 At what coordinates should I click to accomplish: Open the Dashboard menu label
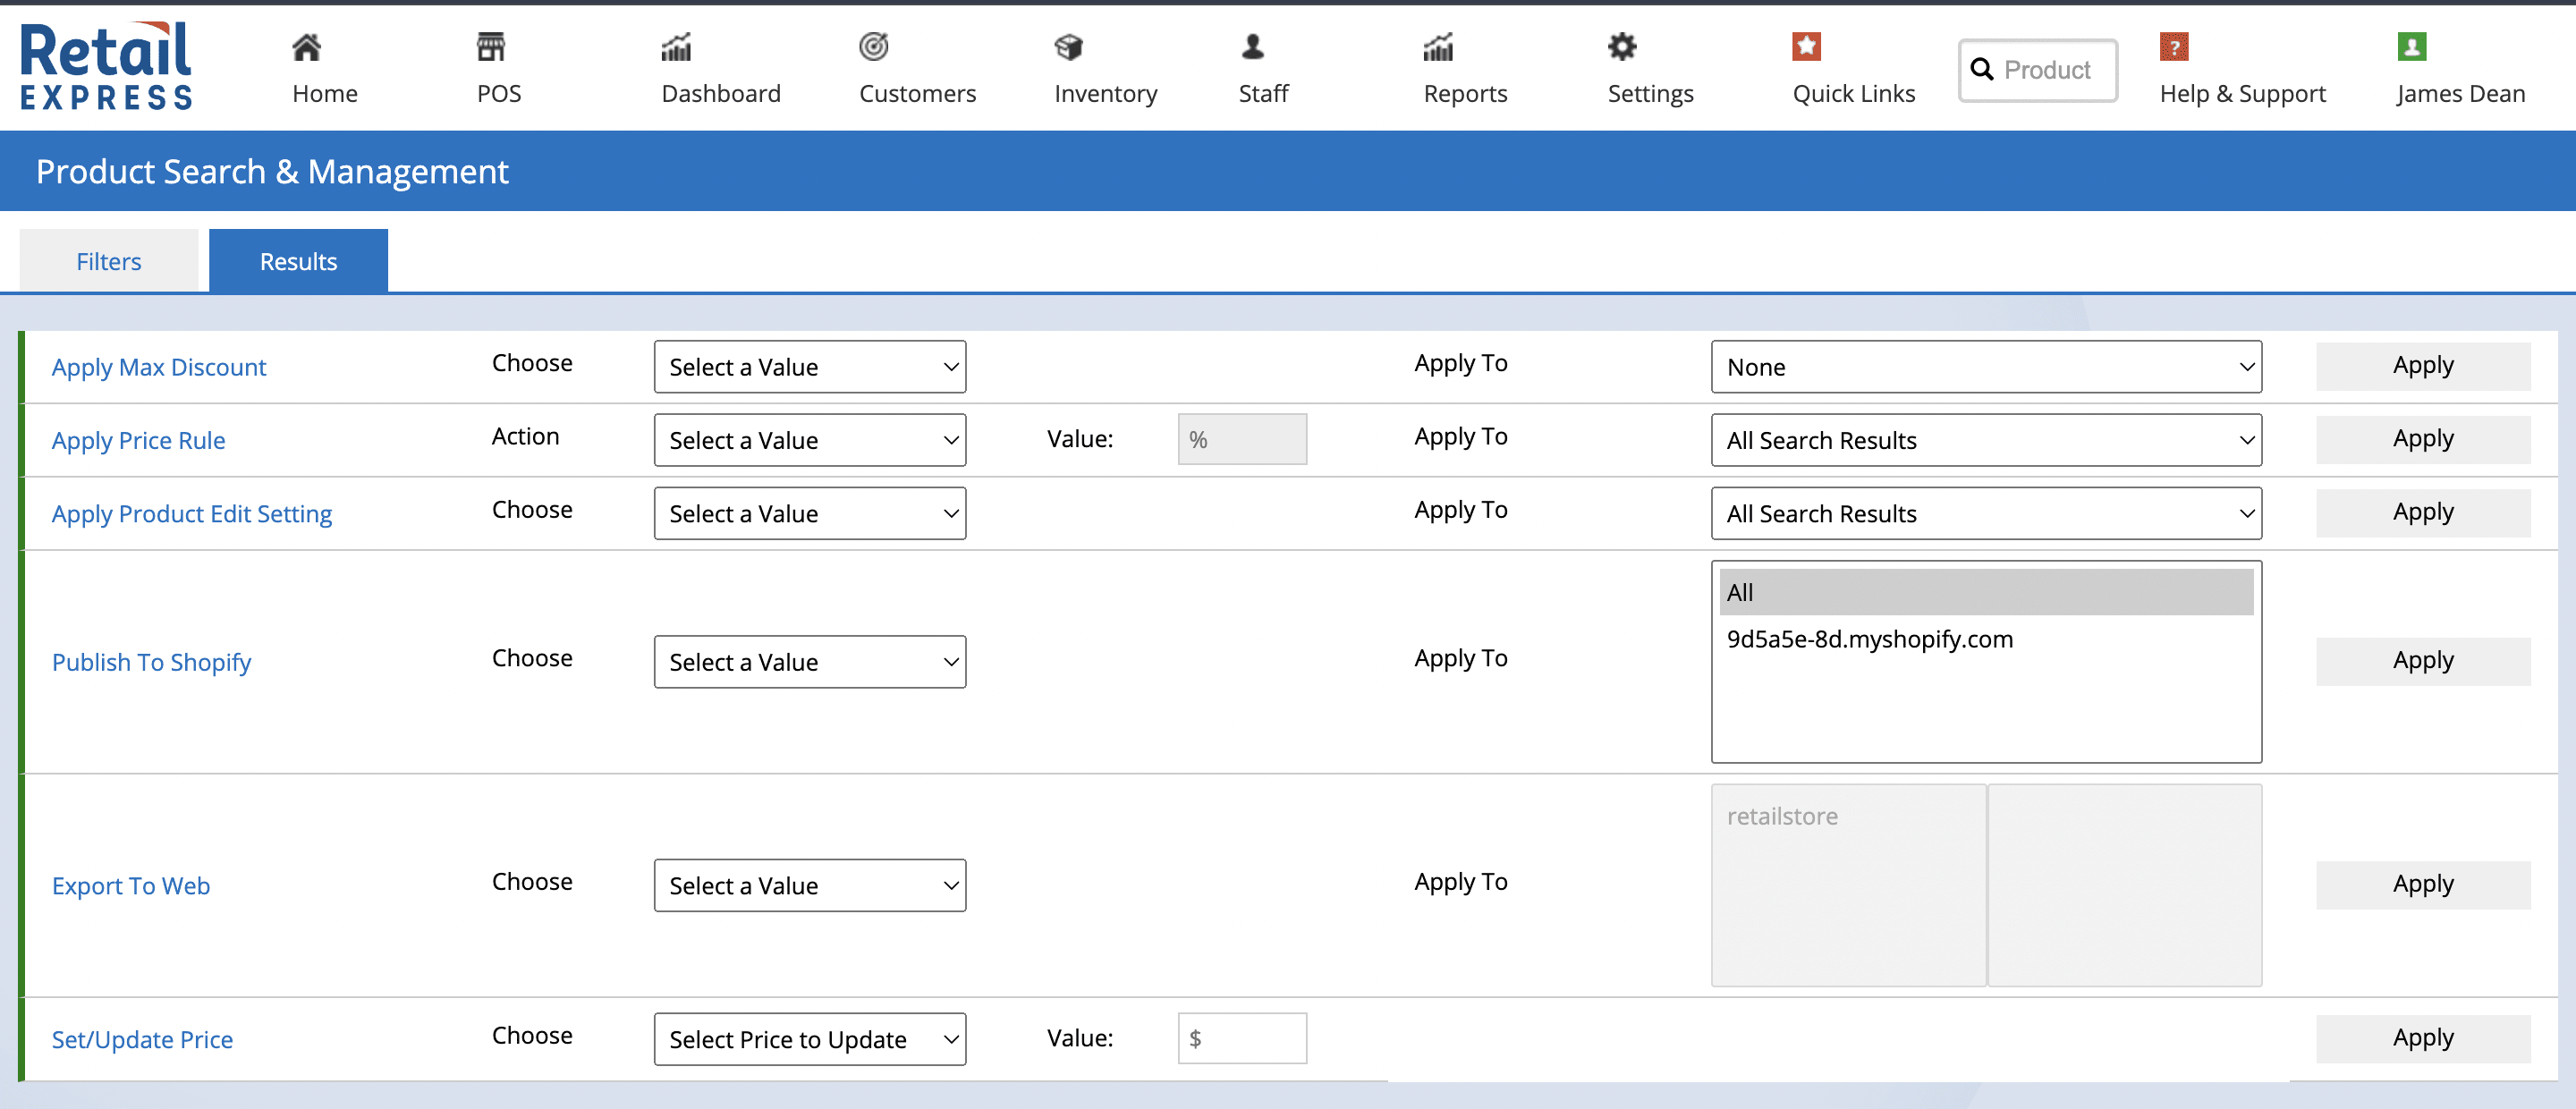[721, 94]
